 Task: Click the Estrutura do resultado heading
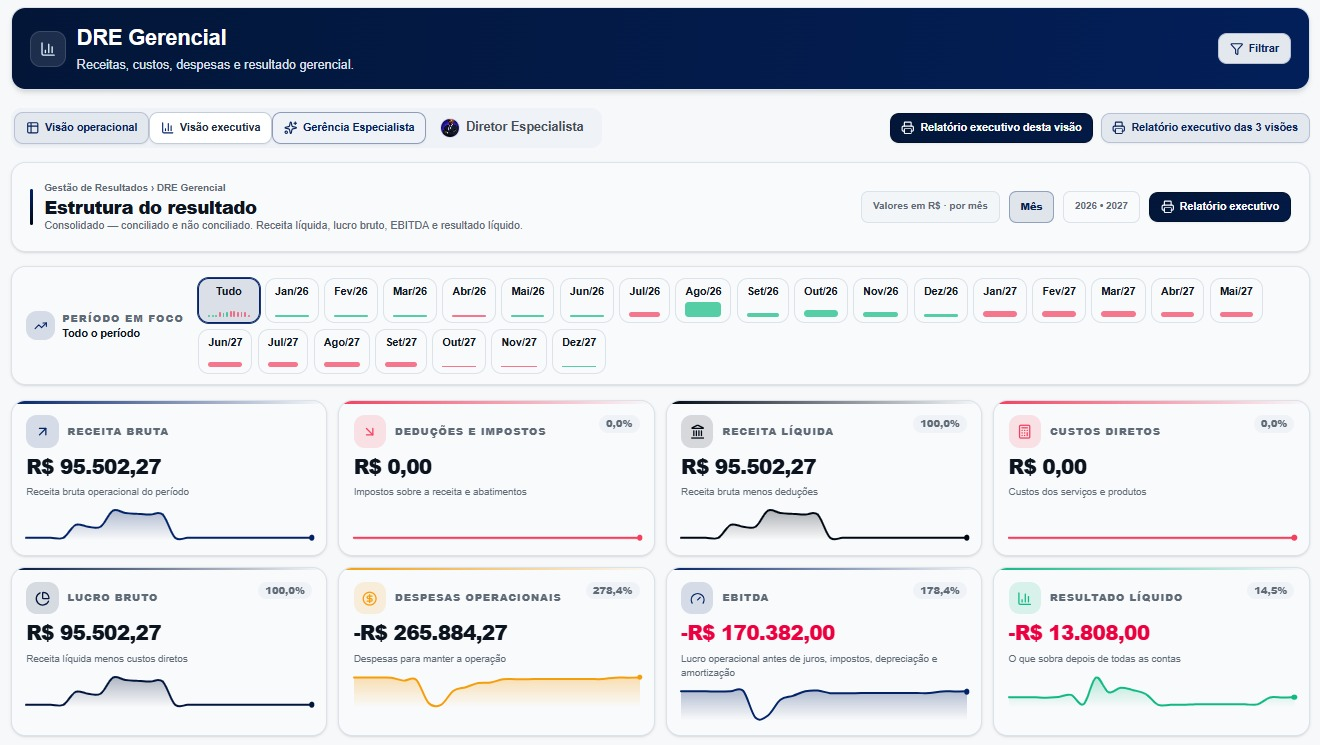[151, 208]
